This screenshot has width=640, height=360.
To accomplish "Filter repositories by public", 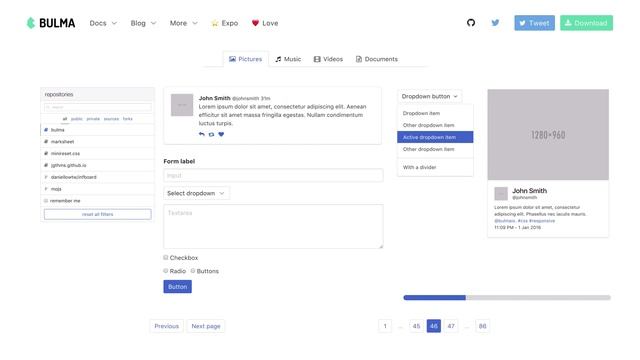I will click(x=77, y=119).
